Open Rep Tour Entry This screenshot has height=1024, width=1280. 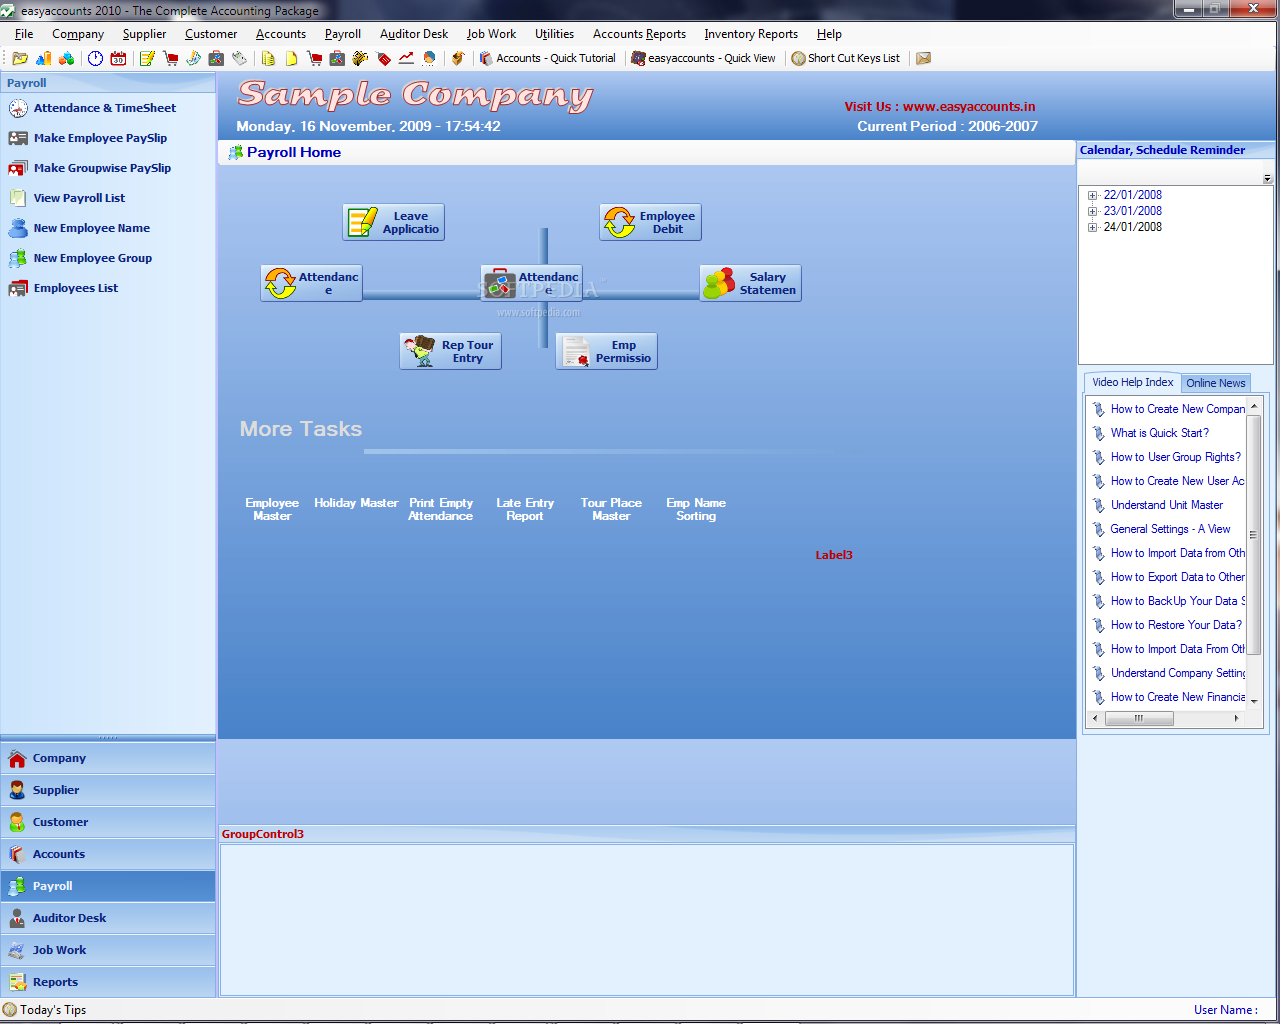[x=450, y=351]
